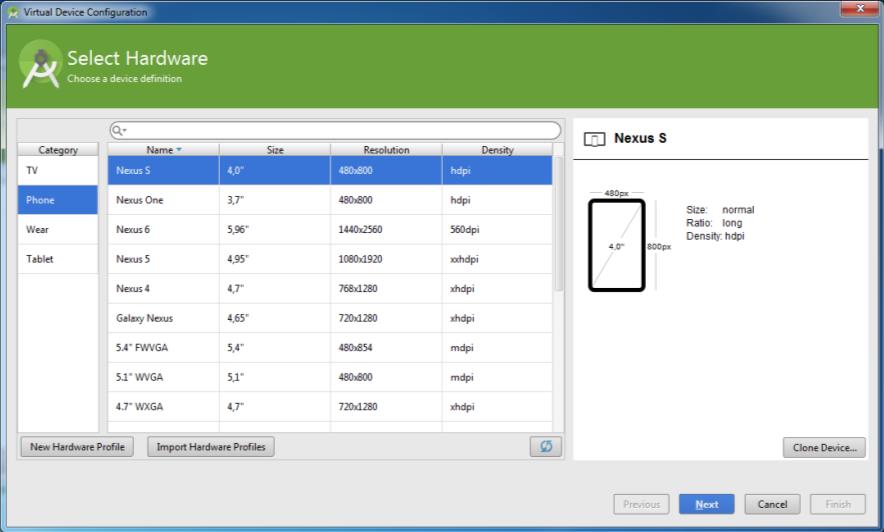Viewport: 884px width, 532px height.
Task: Click Import Hardware Profiles button
Action: (x=211, y=447)
